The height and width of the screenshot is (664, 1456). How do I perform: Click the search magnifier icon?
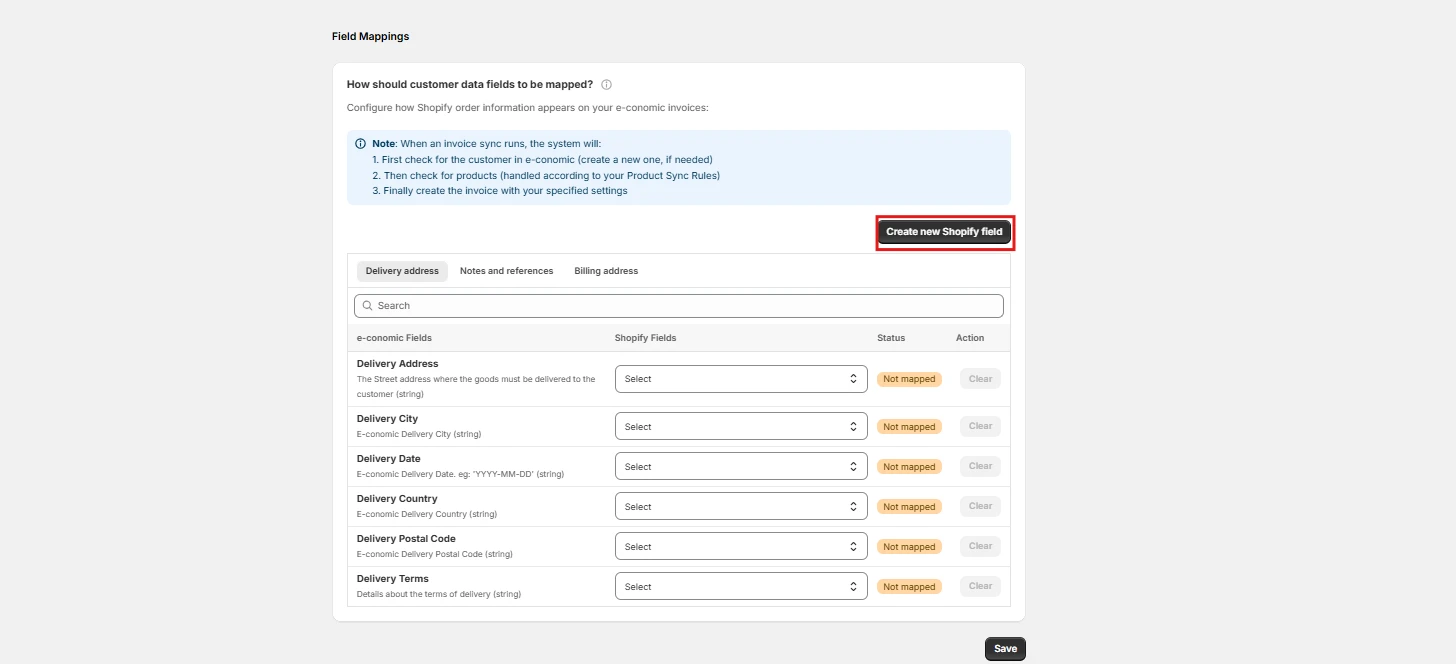point(367,306)
